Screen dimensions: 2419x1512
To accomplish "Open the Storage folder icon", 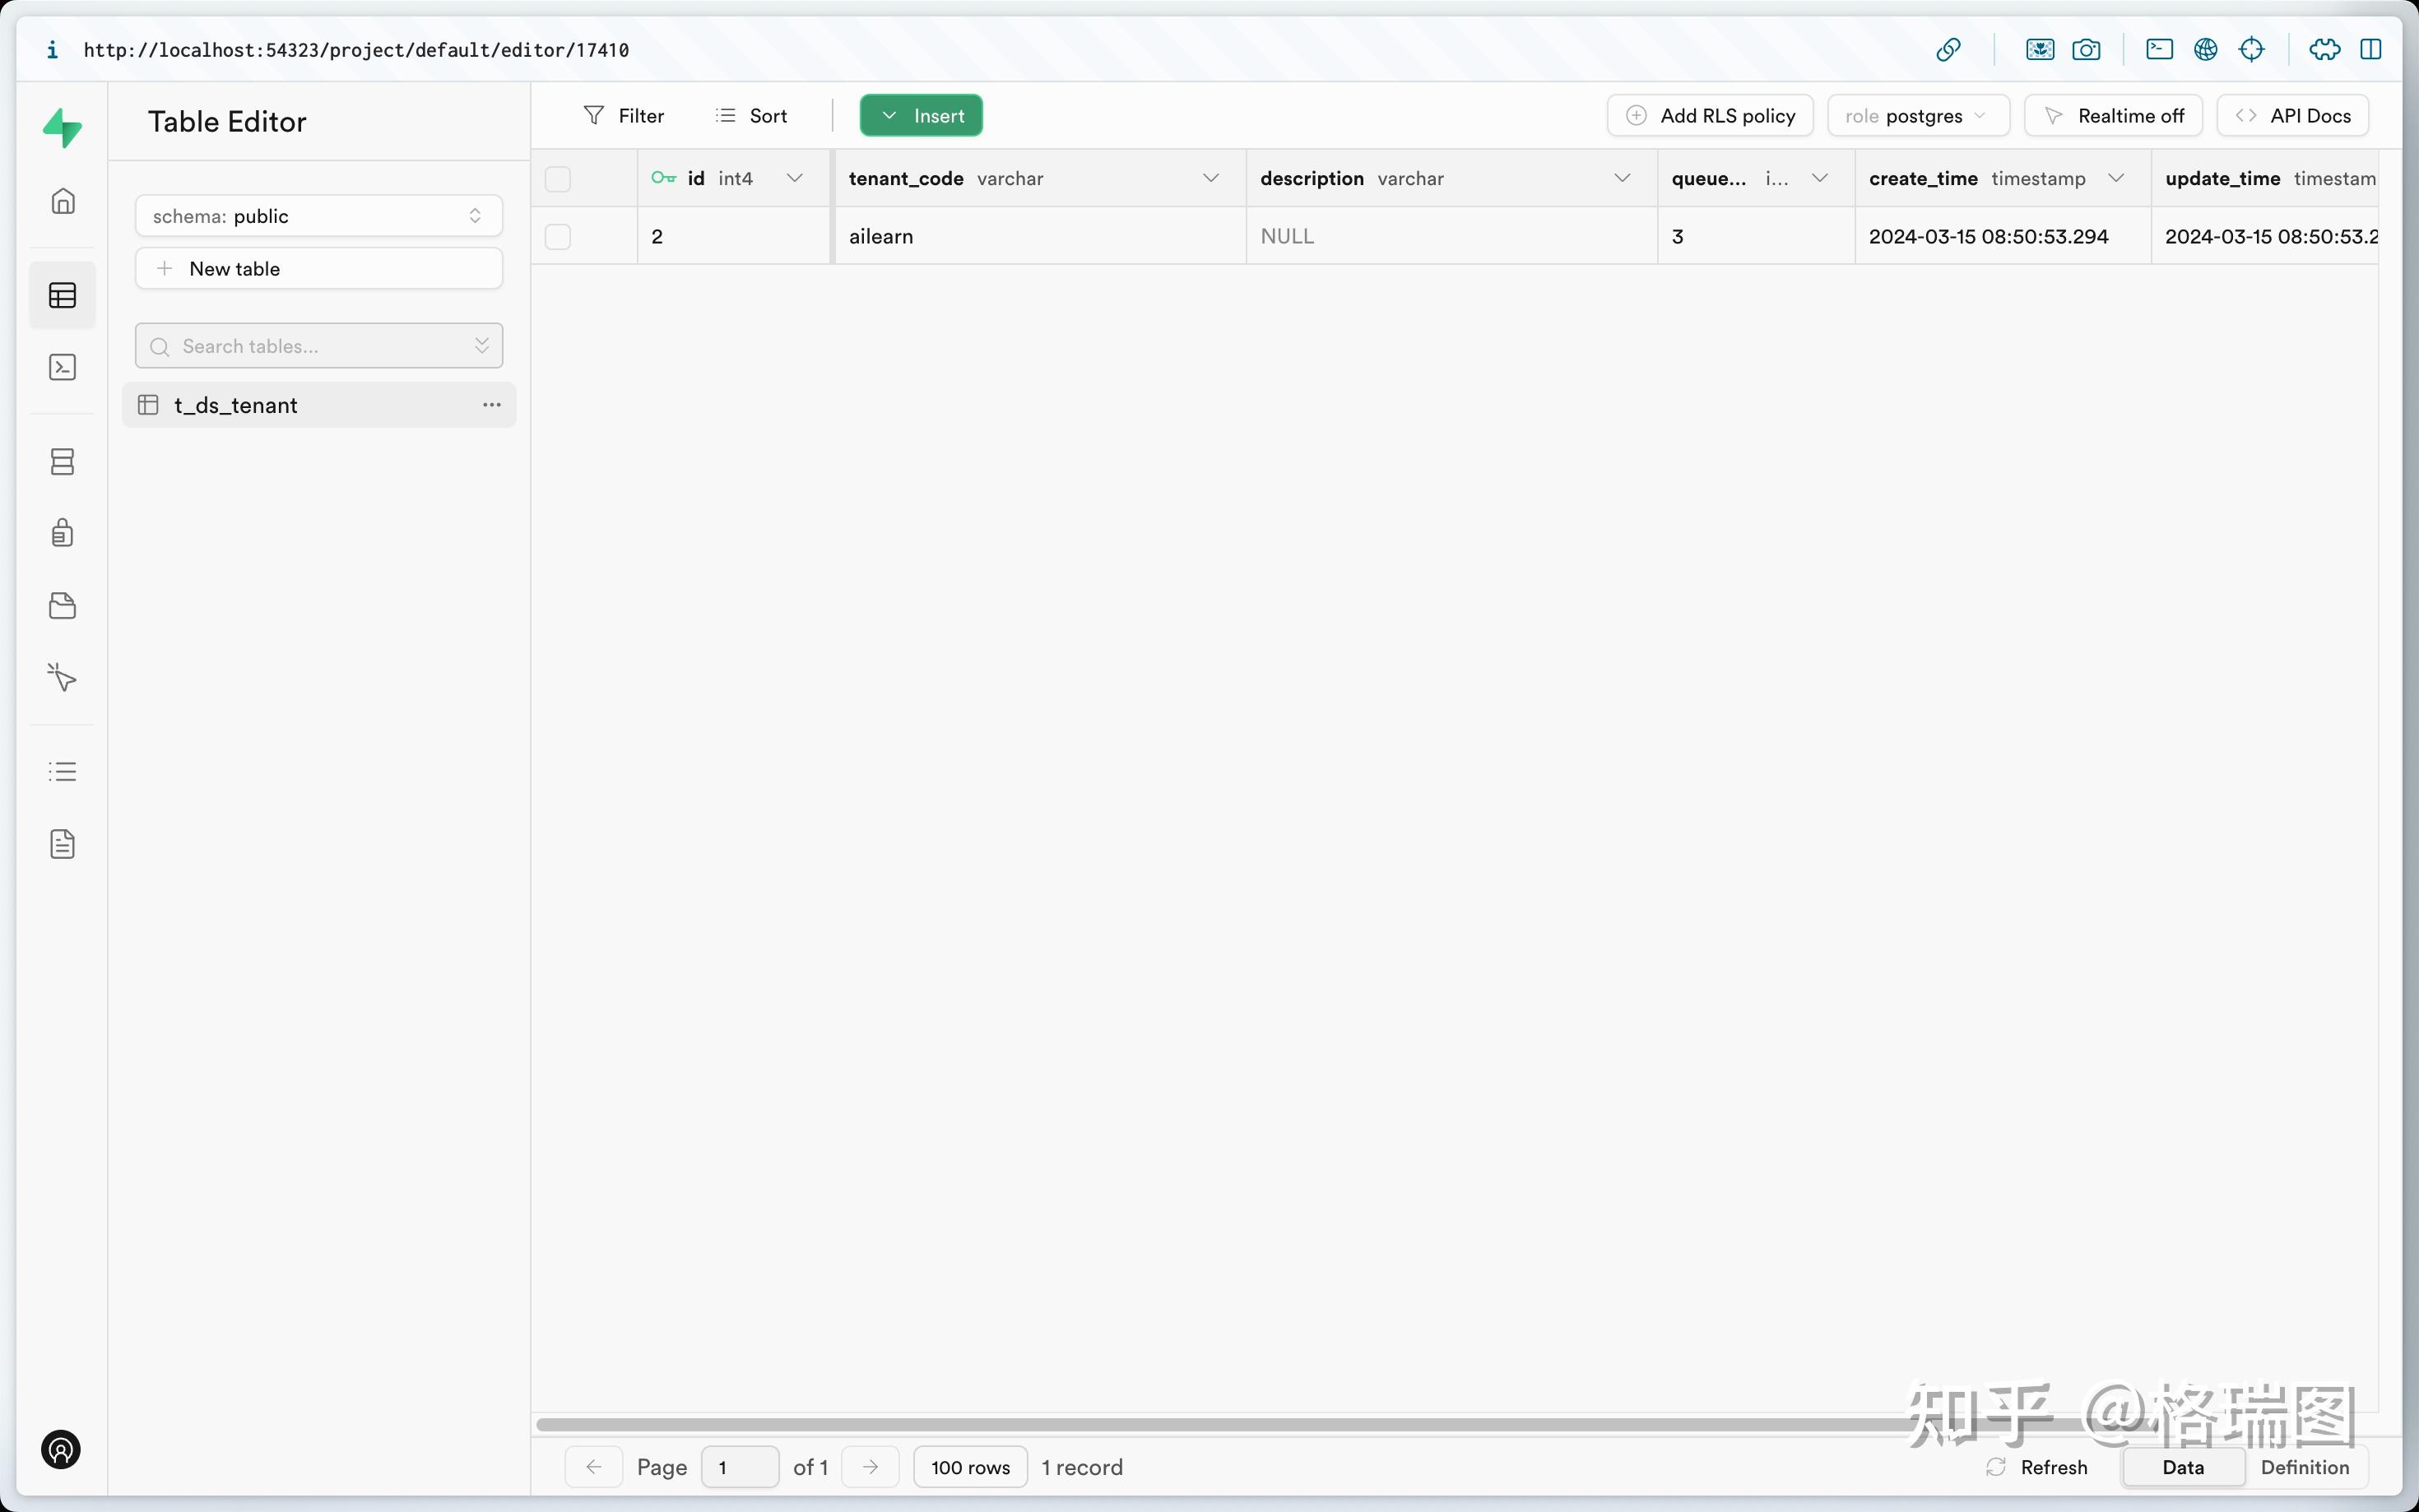I will [62, 605].
